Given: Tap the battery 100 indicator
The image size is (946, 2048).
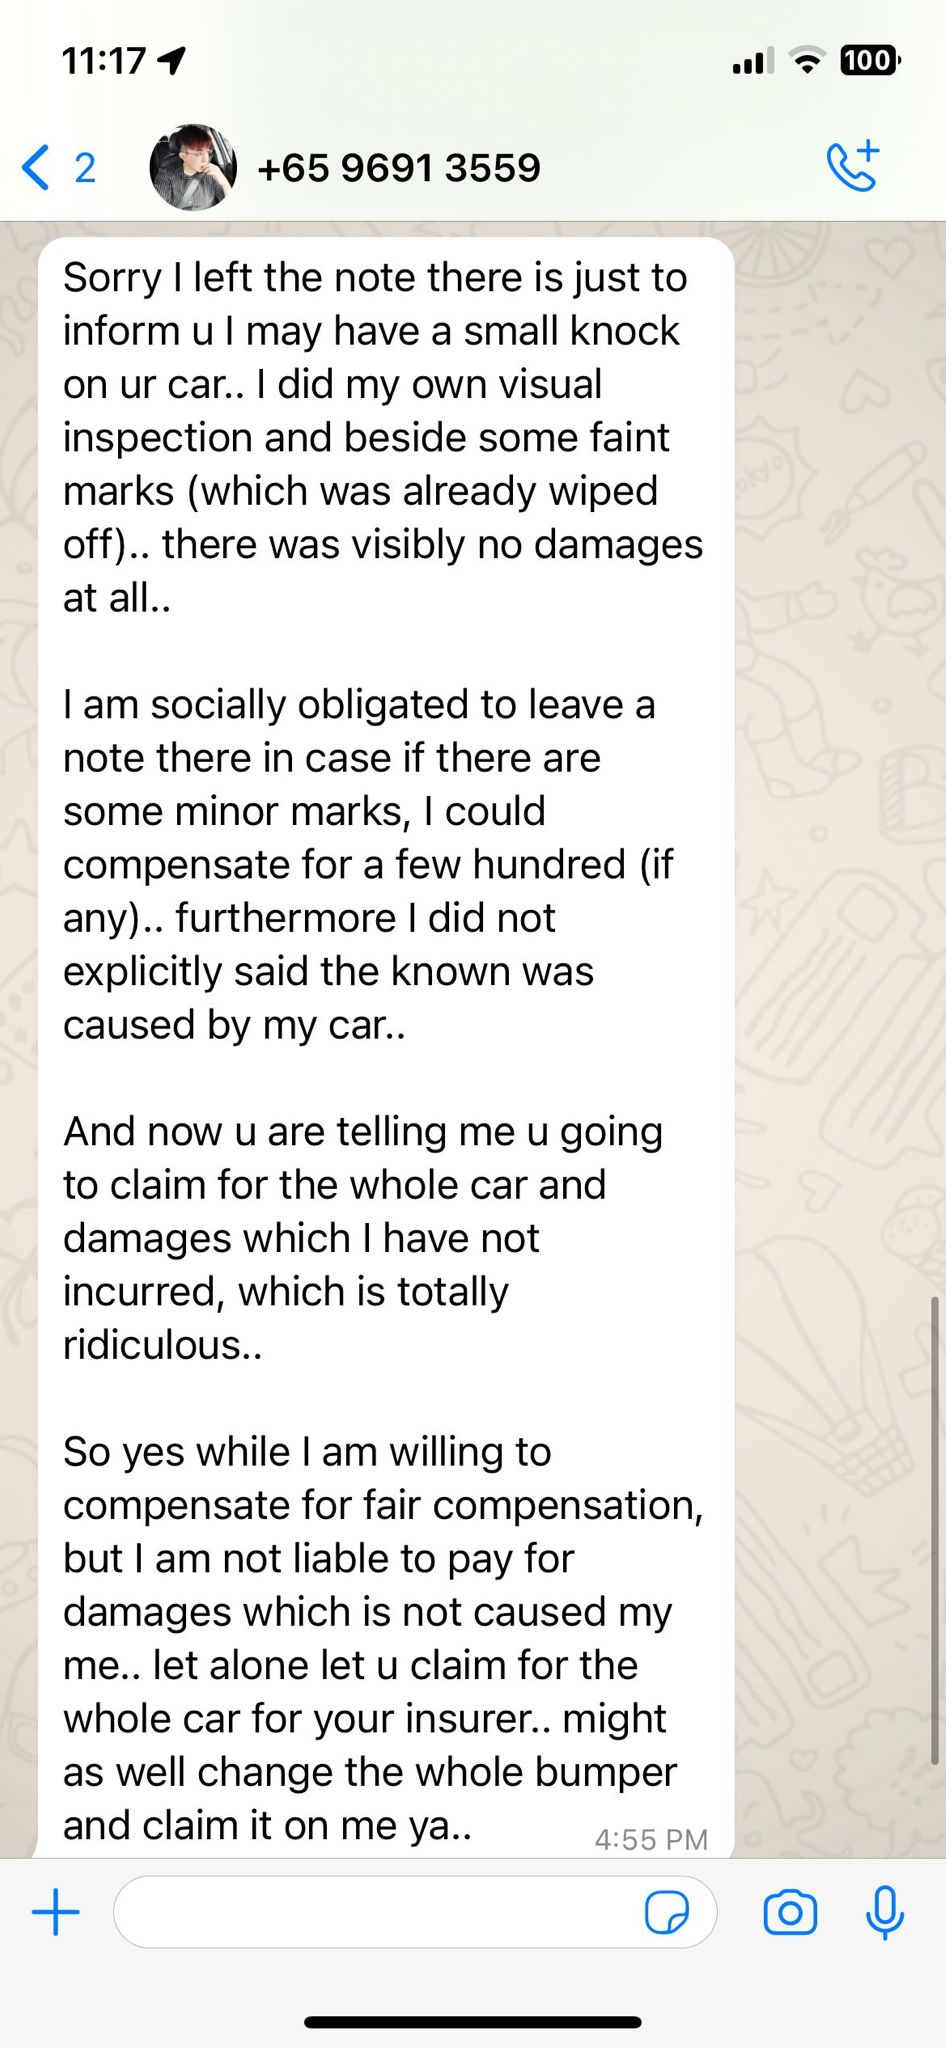Looking at the screenshot, I should coord(868,61).
